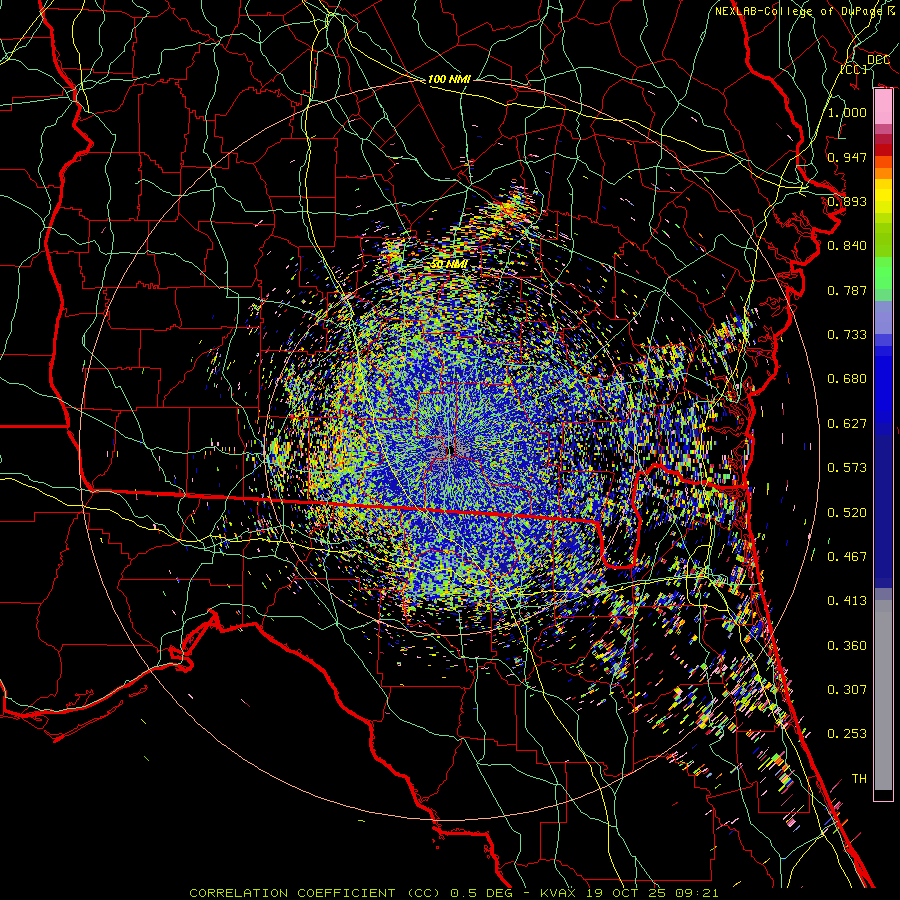This screenshot has width=900, height=900.
Task: Click the lavender band near 0.733 on the scale
Action: click(883, 317)
